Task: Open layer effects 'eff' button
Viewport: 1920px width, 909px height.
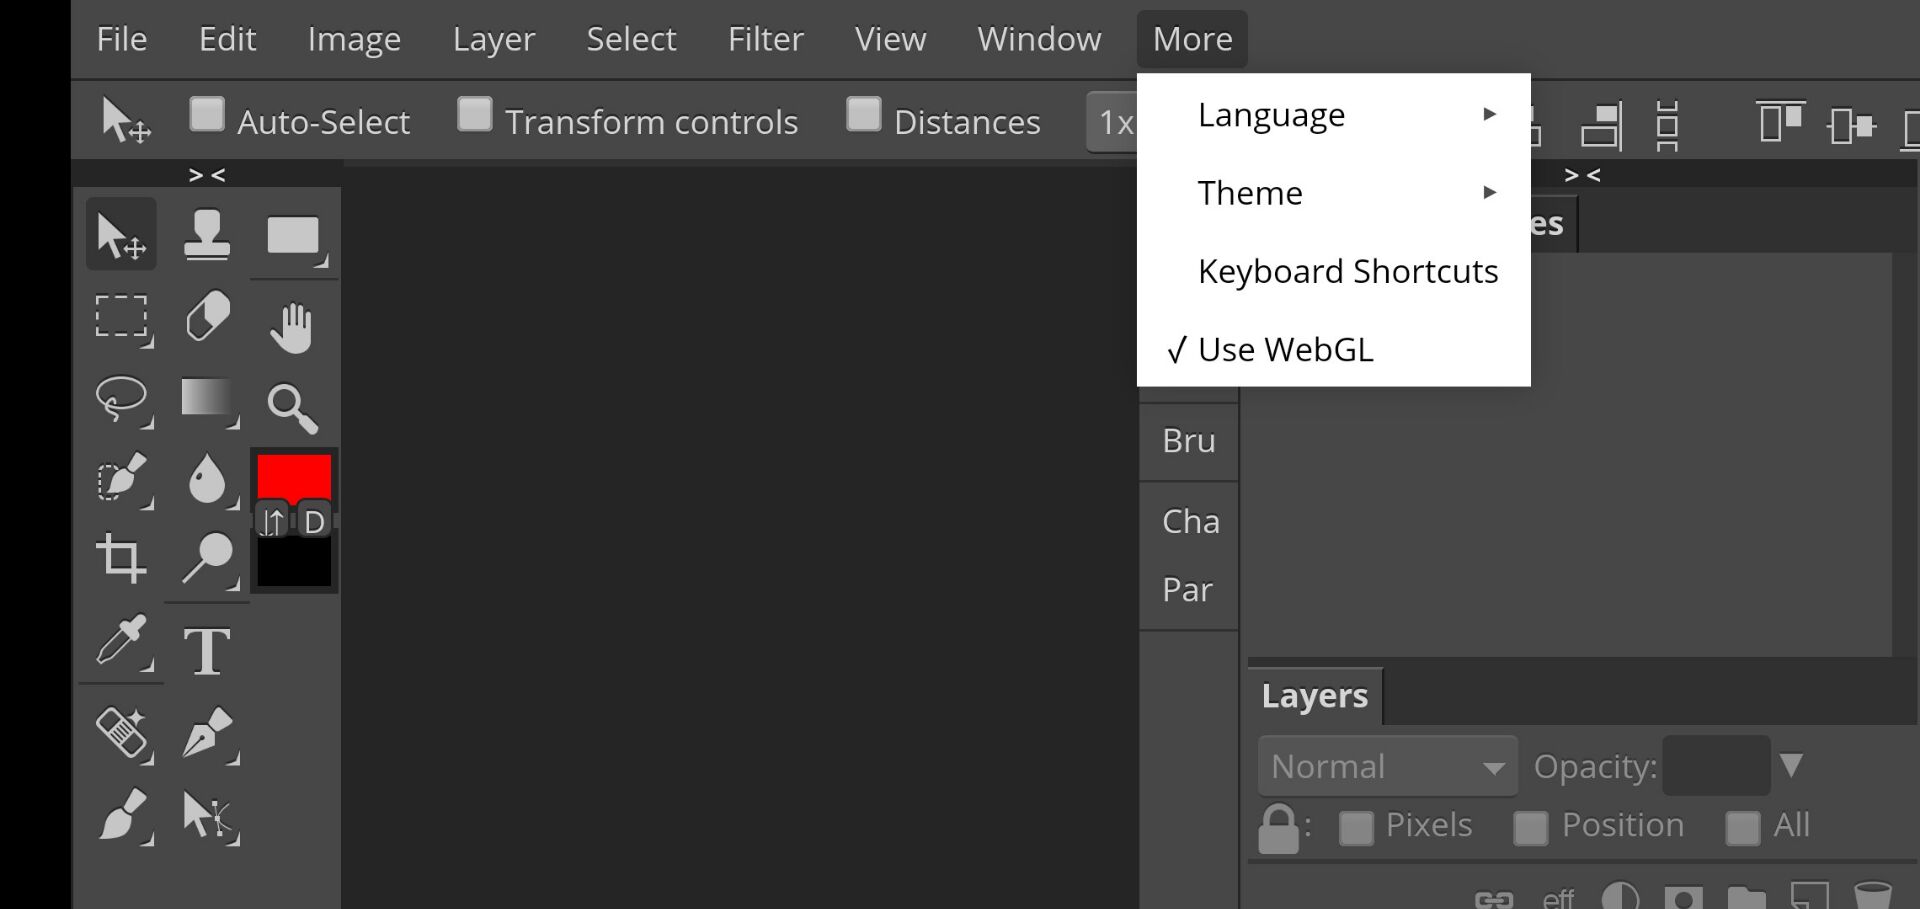Action: [1558, 898]
